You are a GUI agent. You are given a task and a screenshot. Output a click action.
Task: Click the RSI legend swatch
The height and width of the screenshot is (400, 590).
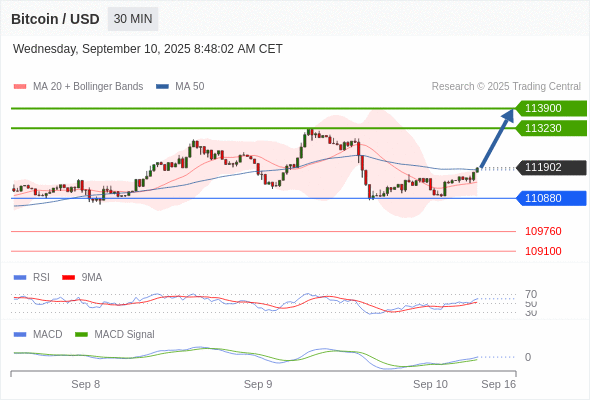point(20,278)
